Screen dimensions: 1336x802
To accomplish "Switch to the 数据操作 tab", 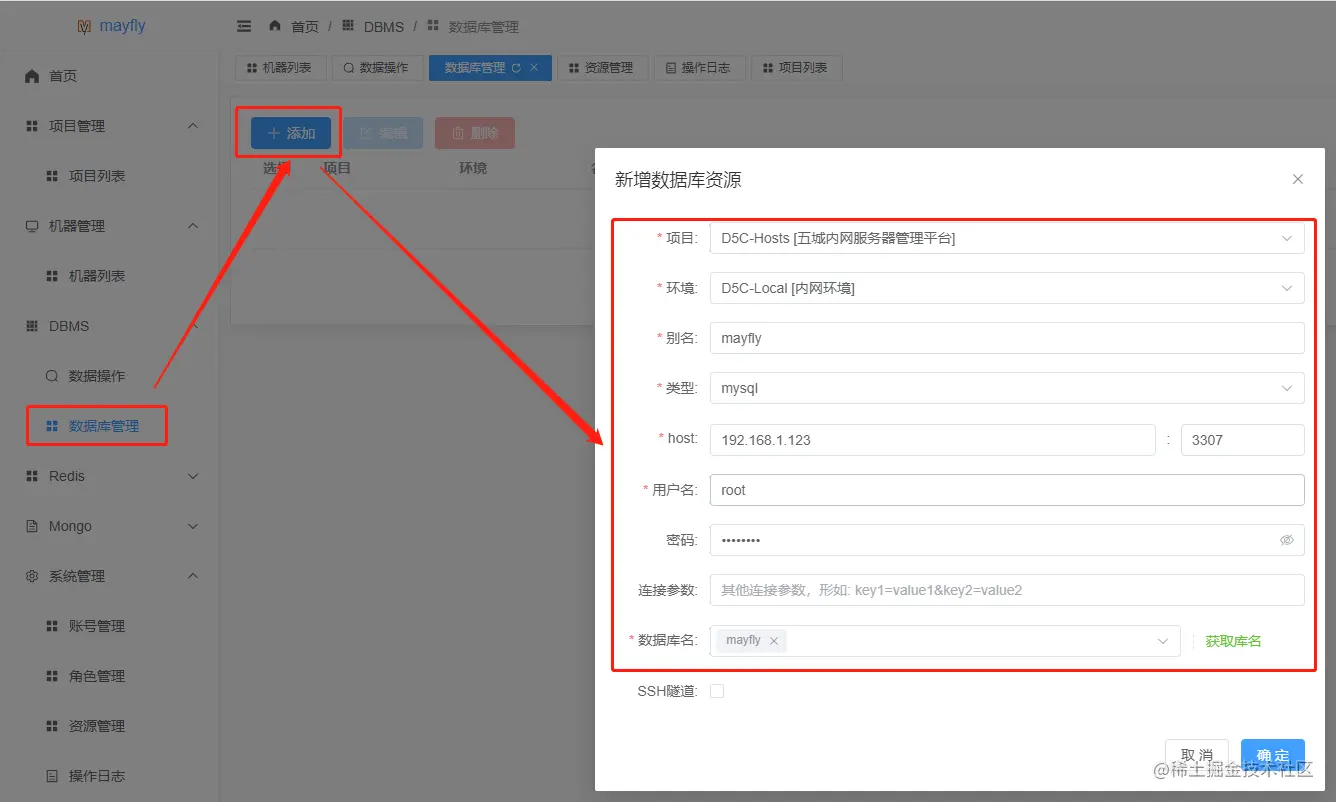I will (377, 68).
